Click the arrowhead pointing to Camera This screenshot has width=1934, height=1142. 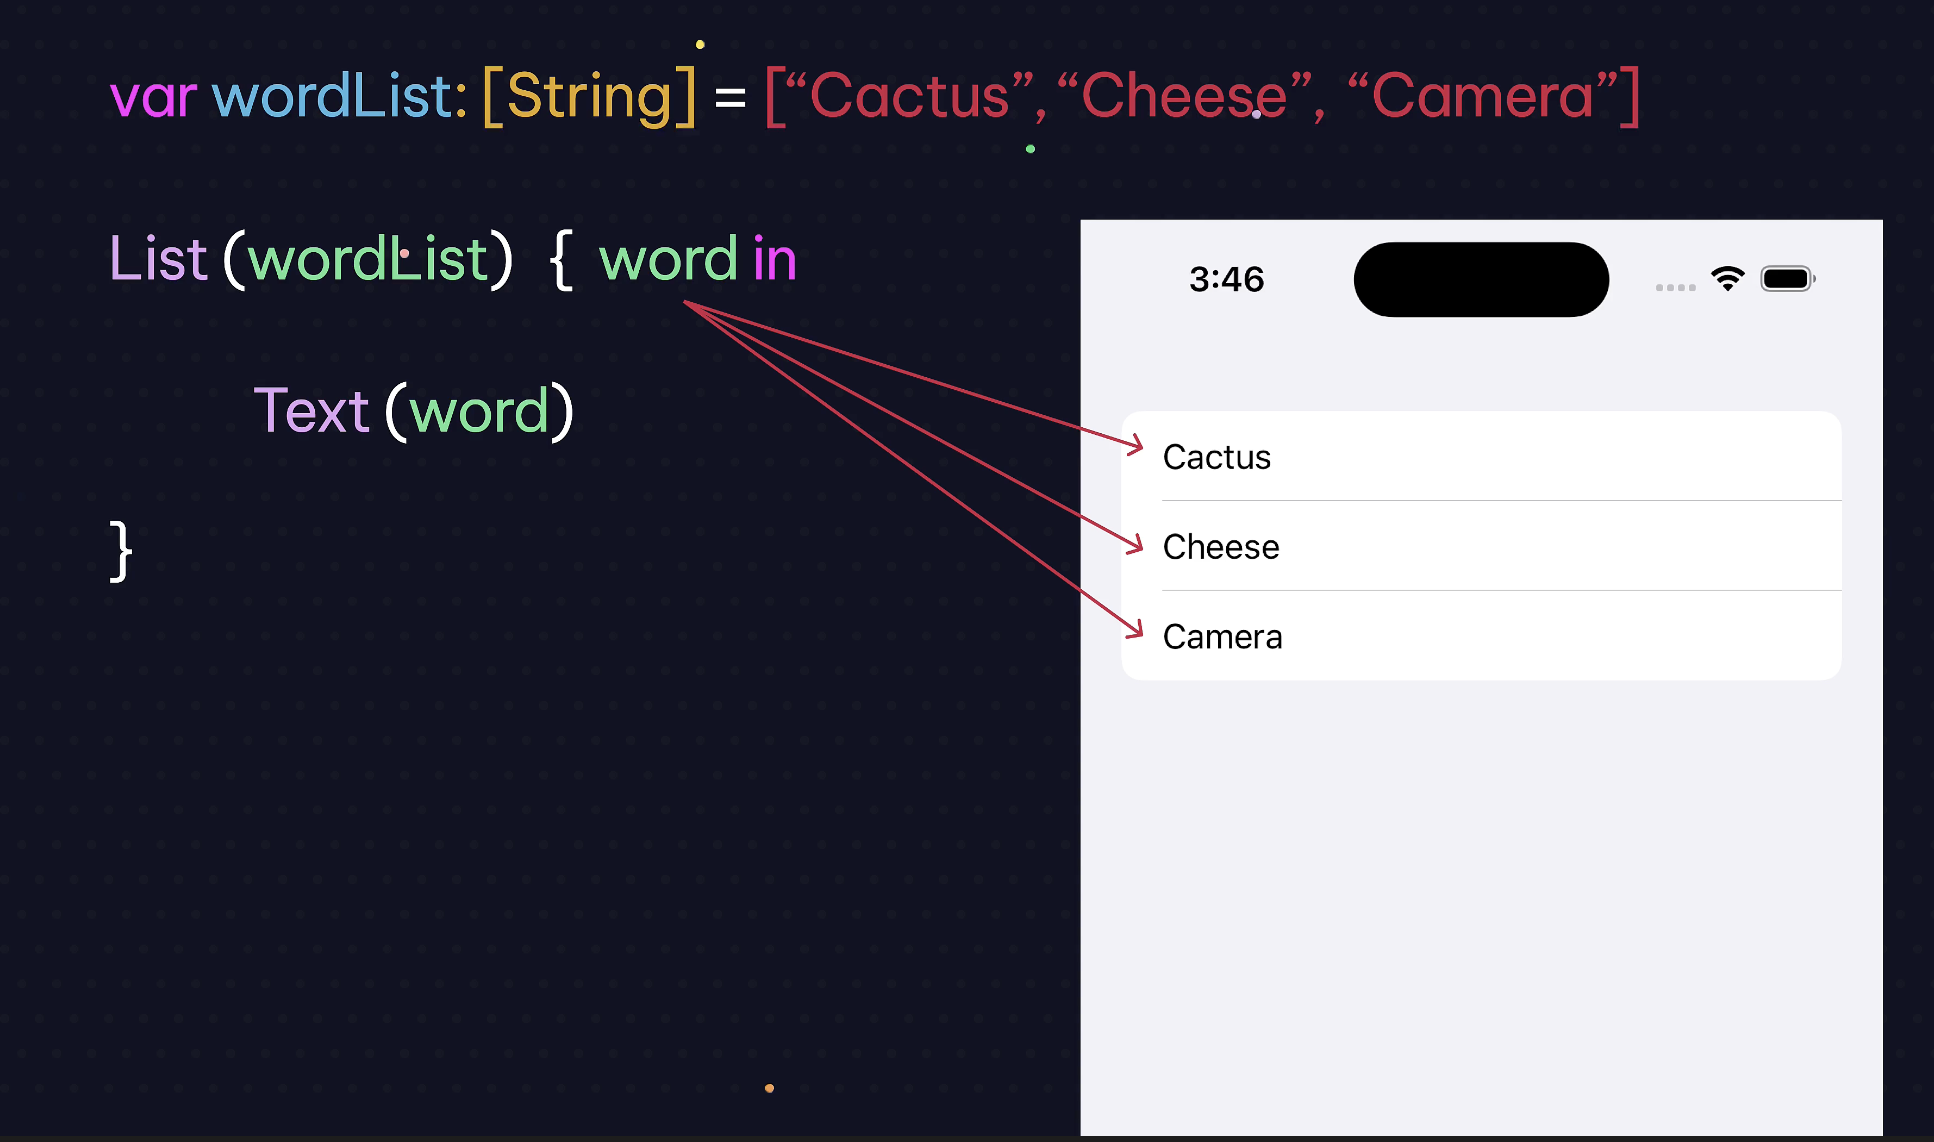(x=1135, y=628)
